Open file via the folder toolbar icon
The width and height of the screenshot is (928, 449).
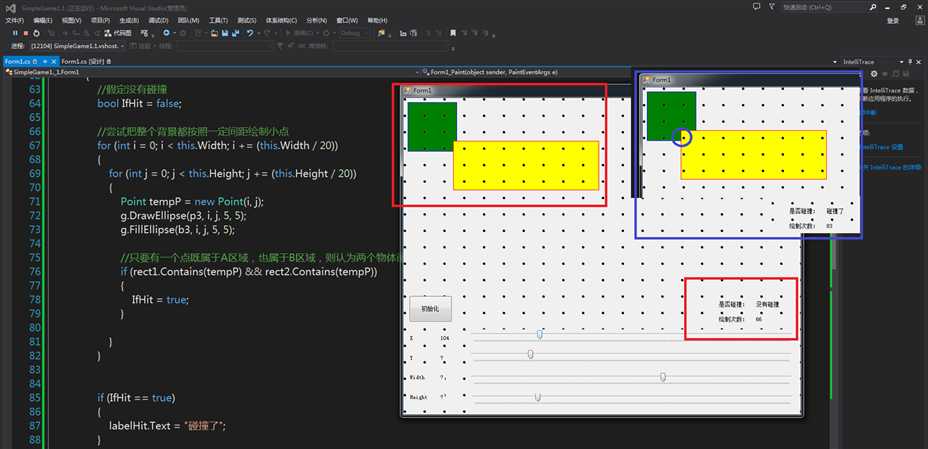point(214,33)
